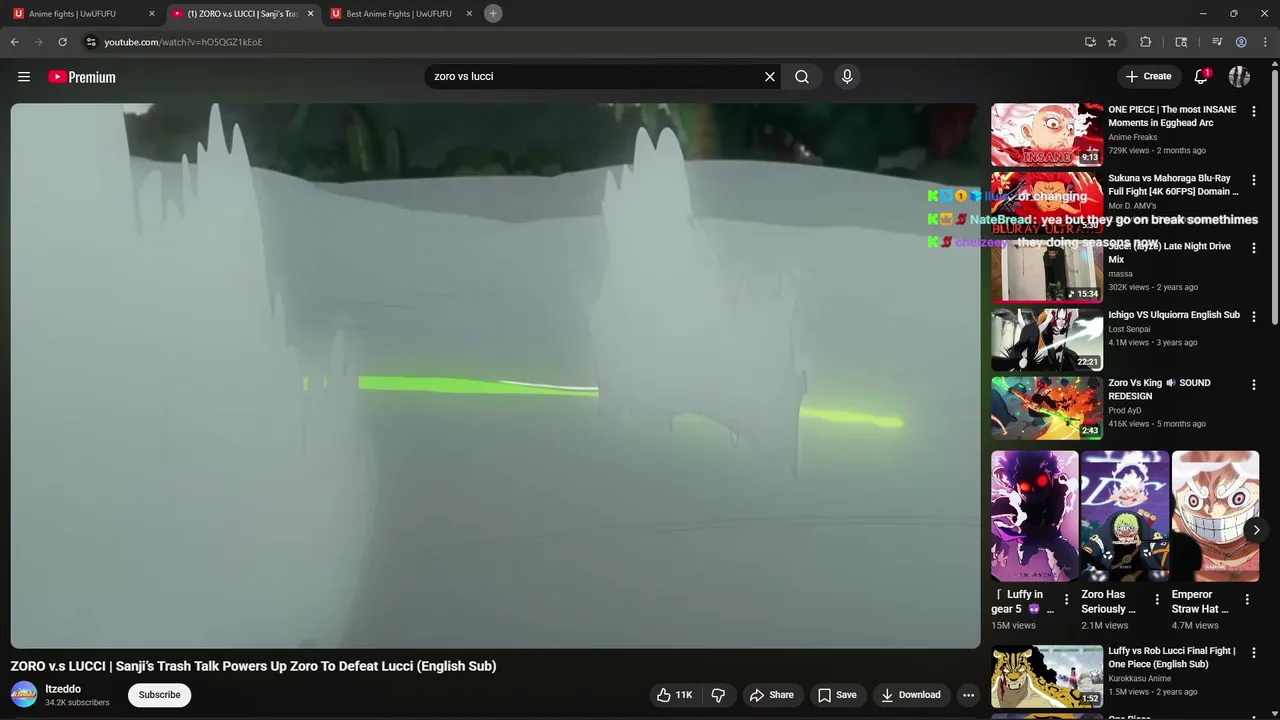Open the Itzeddo channel name link
The height and width of the screenshot is (720, 1280).
pyautogui.click(x=63, y=689)
